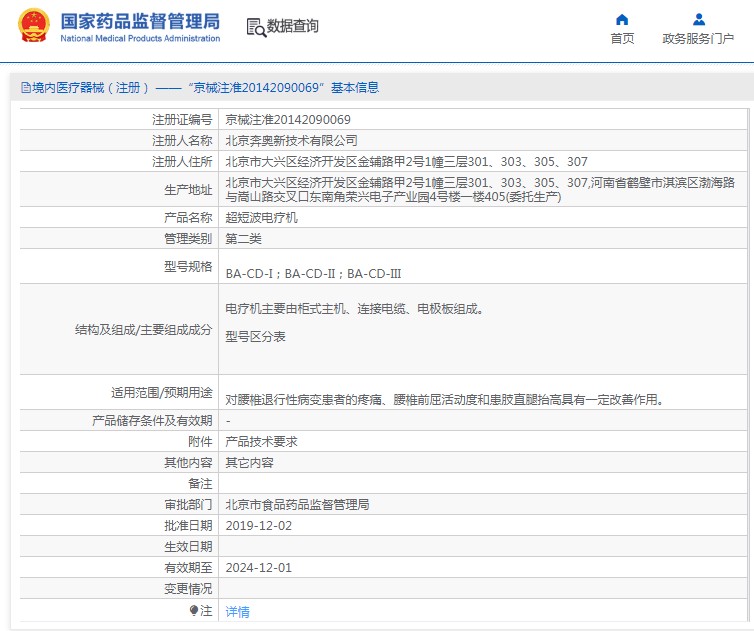Click the document icon before 境内医疗器械
The image size is (754, 631).
(25, 88)
